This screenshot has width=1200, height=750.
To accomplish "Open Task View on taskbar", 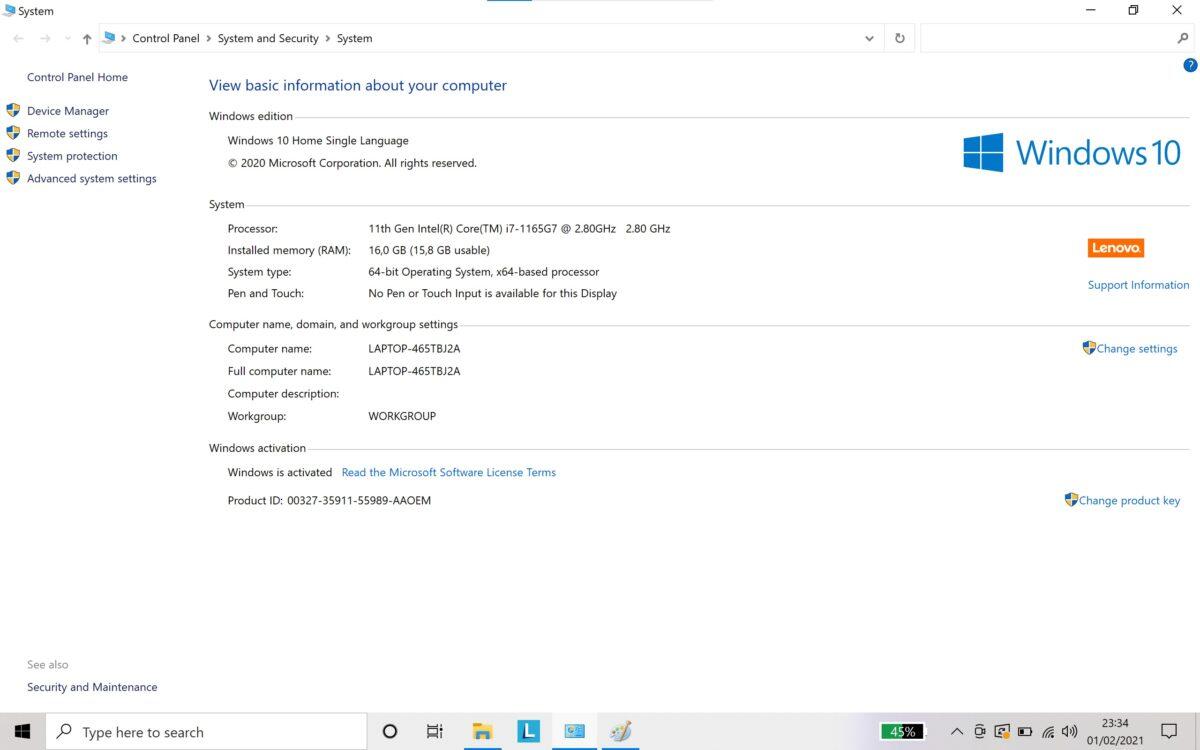I will (435, 732).
